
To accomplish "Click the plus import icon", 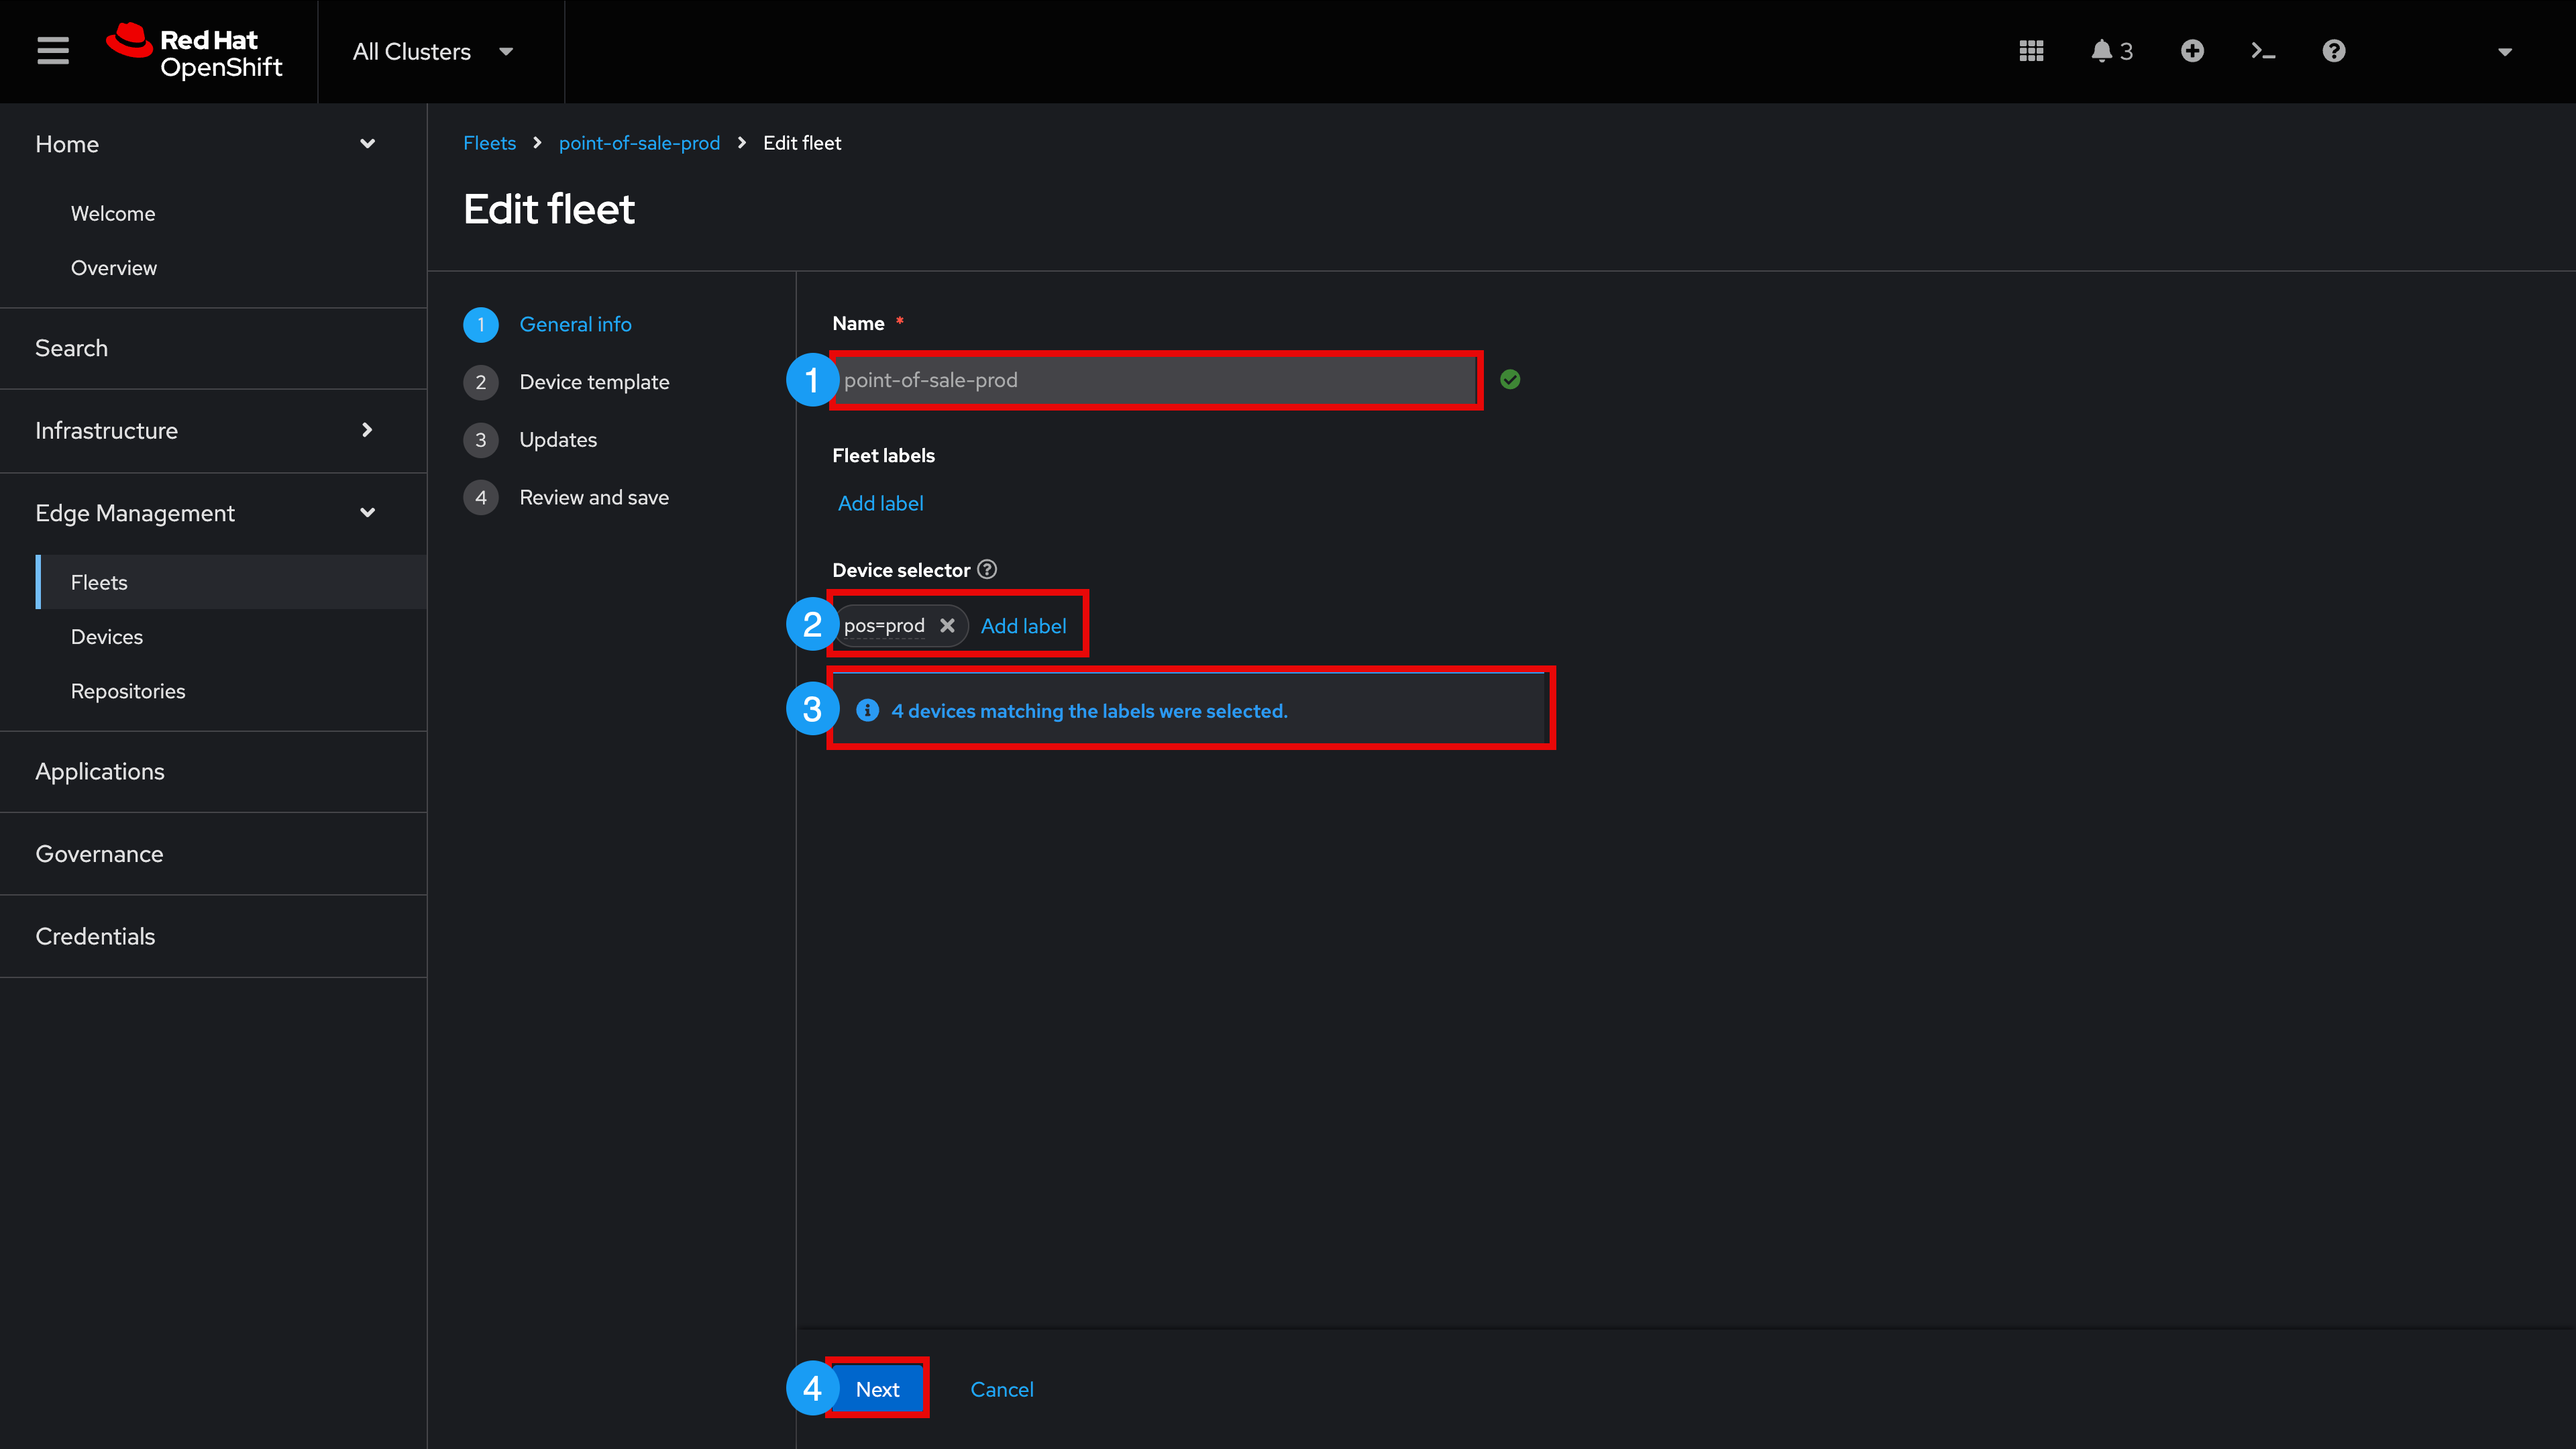I will pos(2192,51).
